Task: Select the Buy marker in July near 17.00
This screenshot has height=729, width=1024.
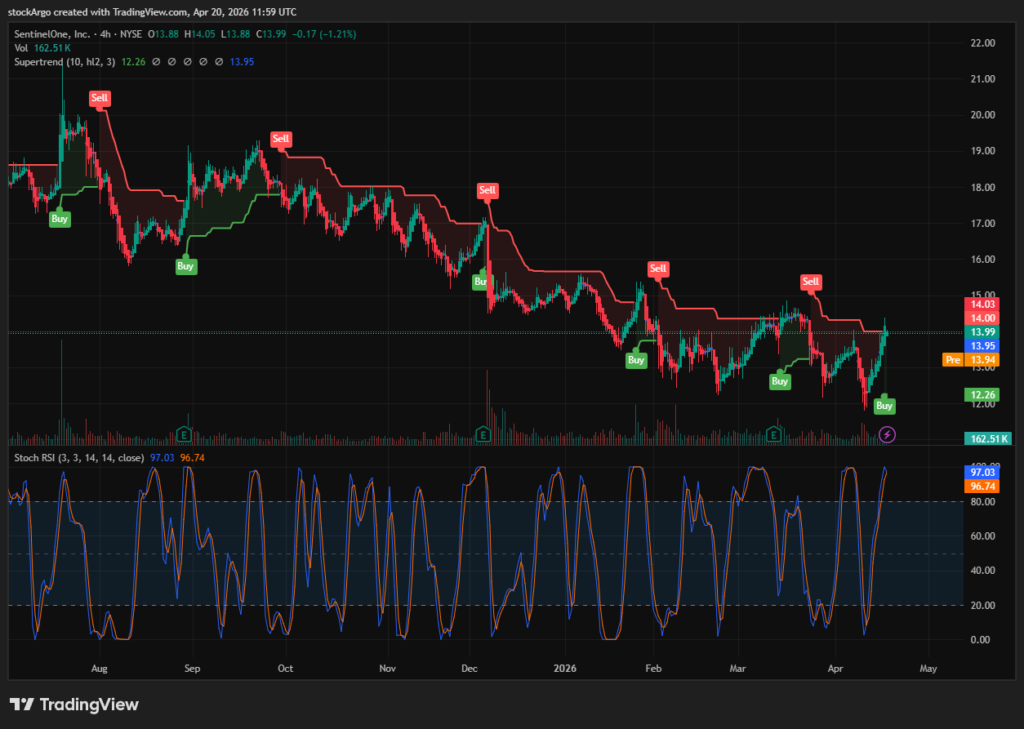Action: [59, 219]
